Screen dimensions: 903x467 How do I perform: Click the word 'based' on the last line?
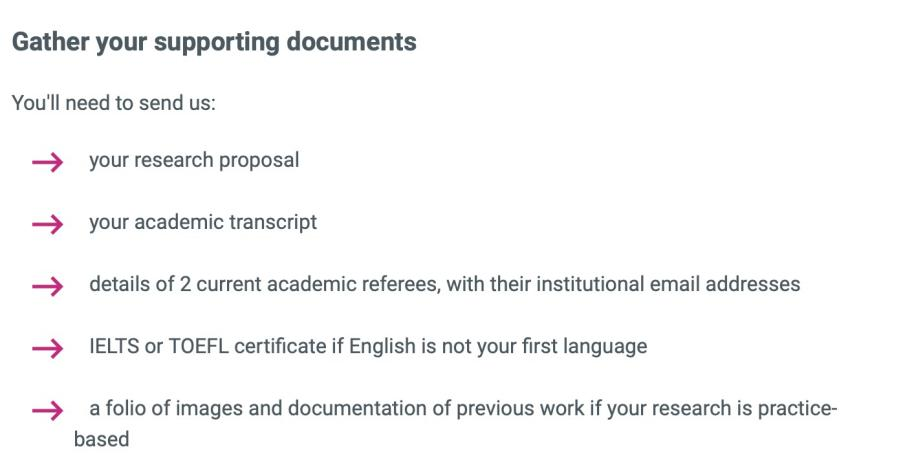[101, 439]
